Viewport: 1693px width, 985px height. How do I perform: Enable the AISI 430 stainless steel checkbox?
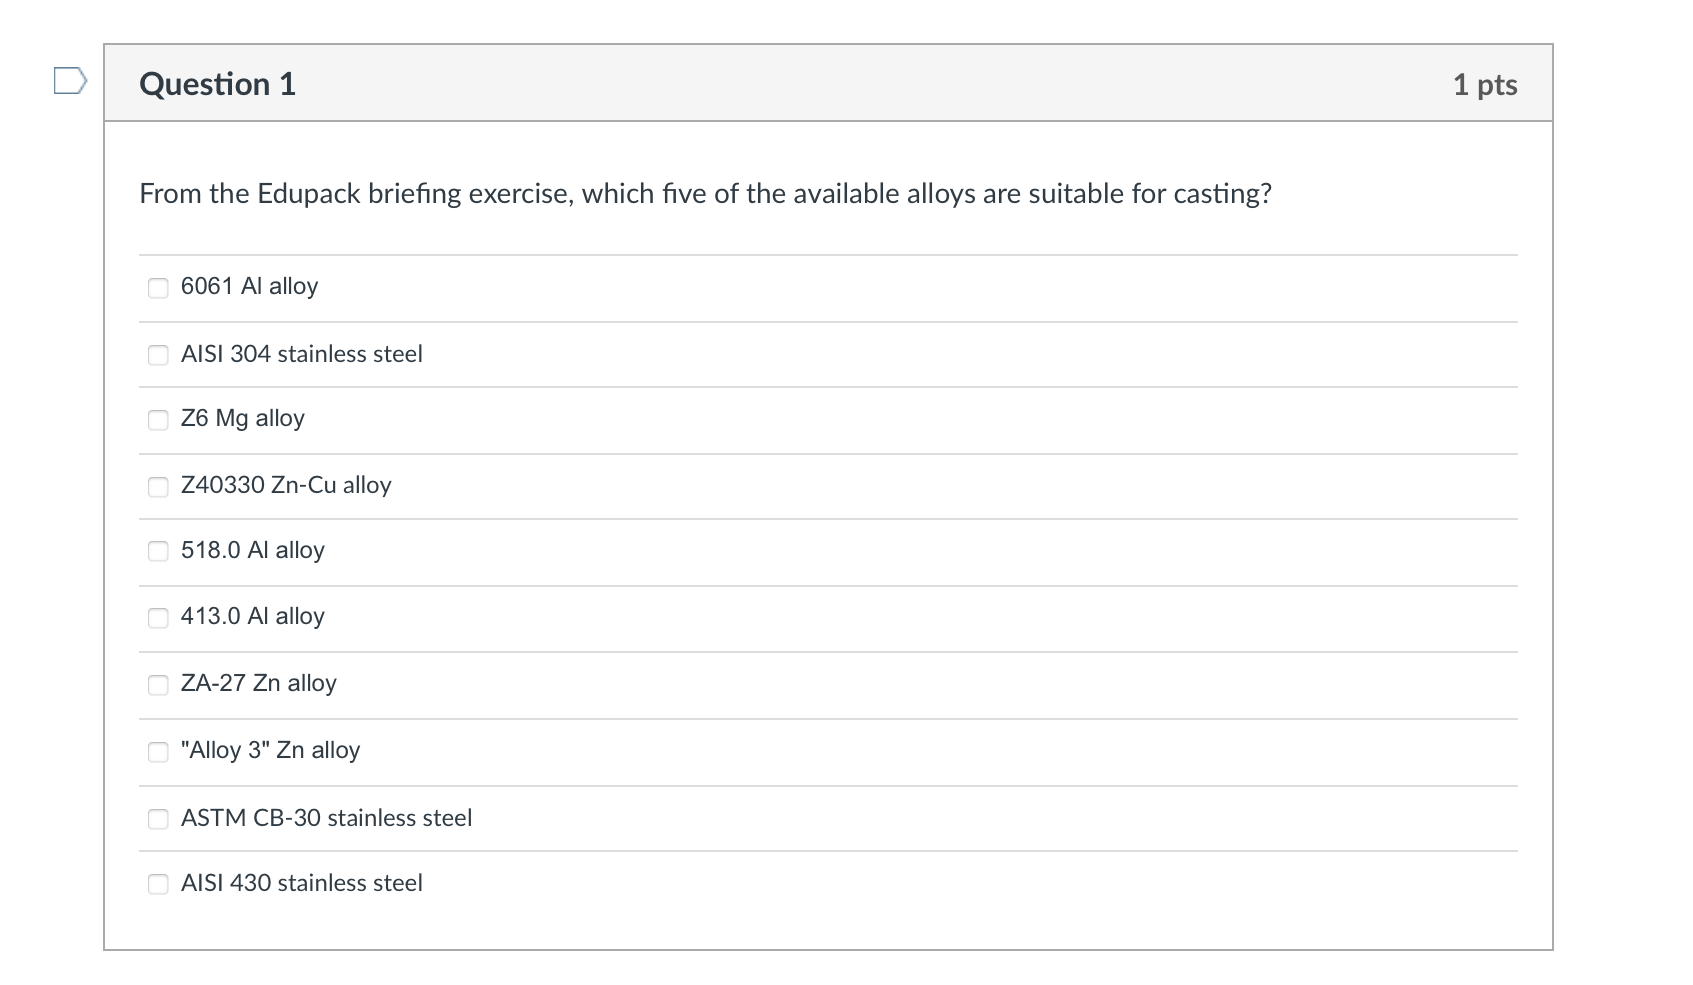(x=158, y=884)
